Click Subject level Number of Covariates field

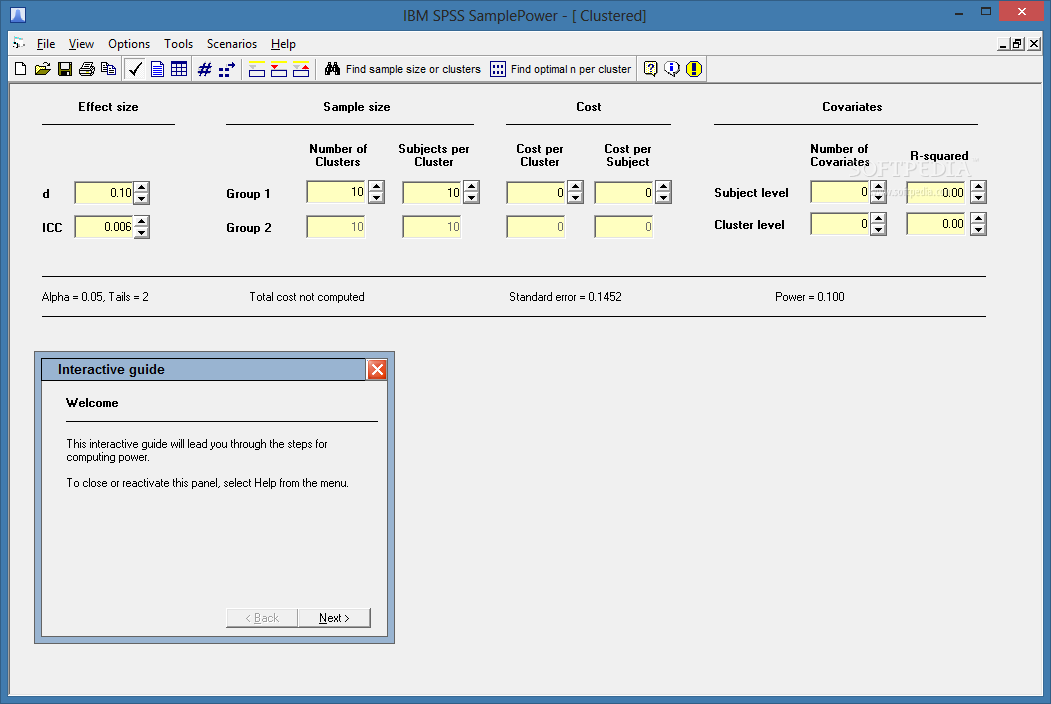pos(840,192)
